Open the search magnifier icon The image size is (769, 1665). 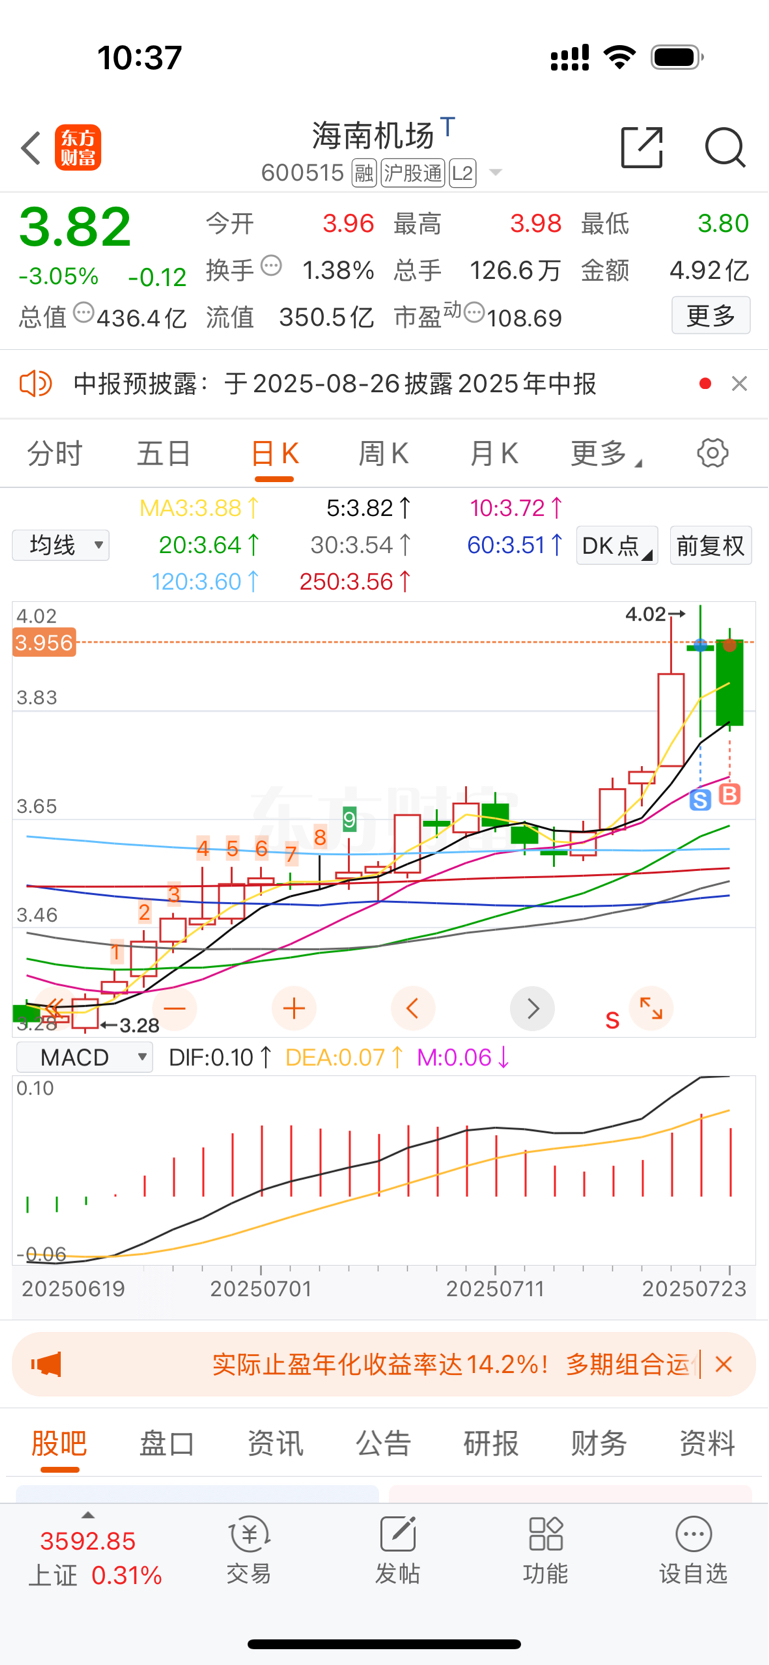click(725, 148)
